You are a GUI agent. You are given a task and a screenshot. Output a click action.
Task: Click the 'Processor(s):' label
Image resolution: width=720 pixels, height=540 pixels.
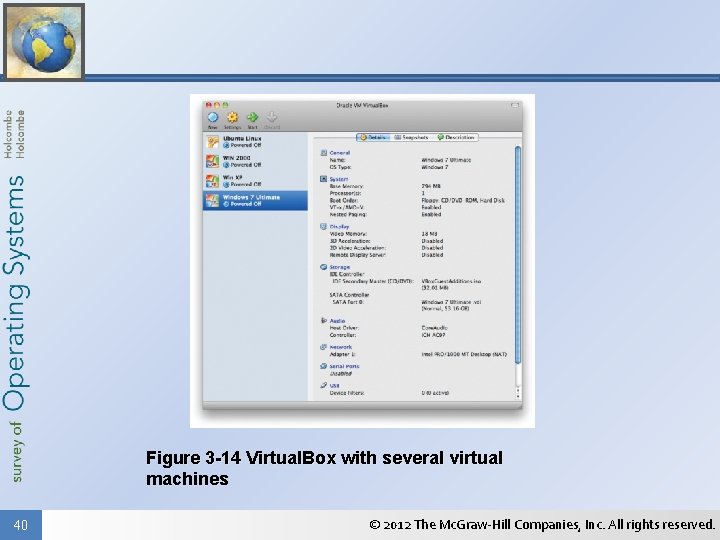[x=345, y=193]
